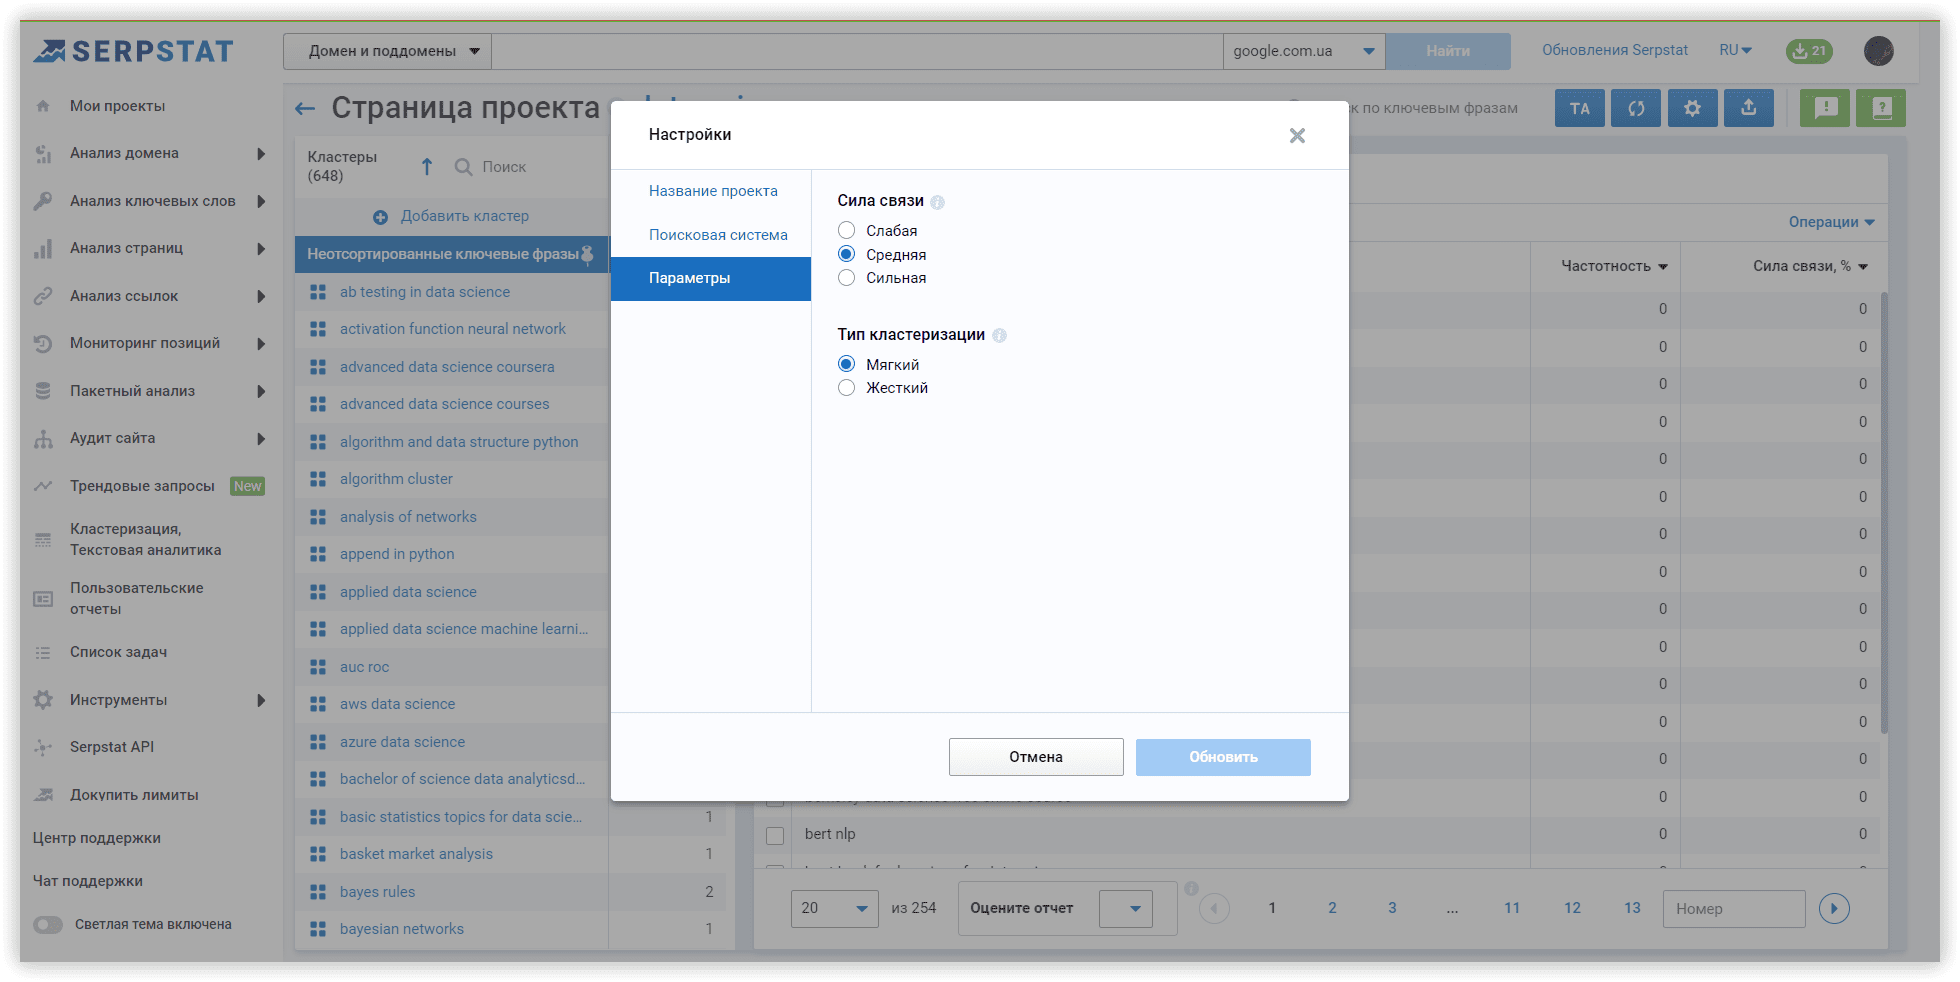Click the Номер page number input field
The image size is (1960, 982).
point(1733,909)
